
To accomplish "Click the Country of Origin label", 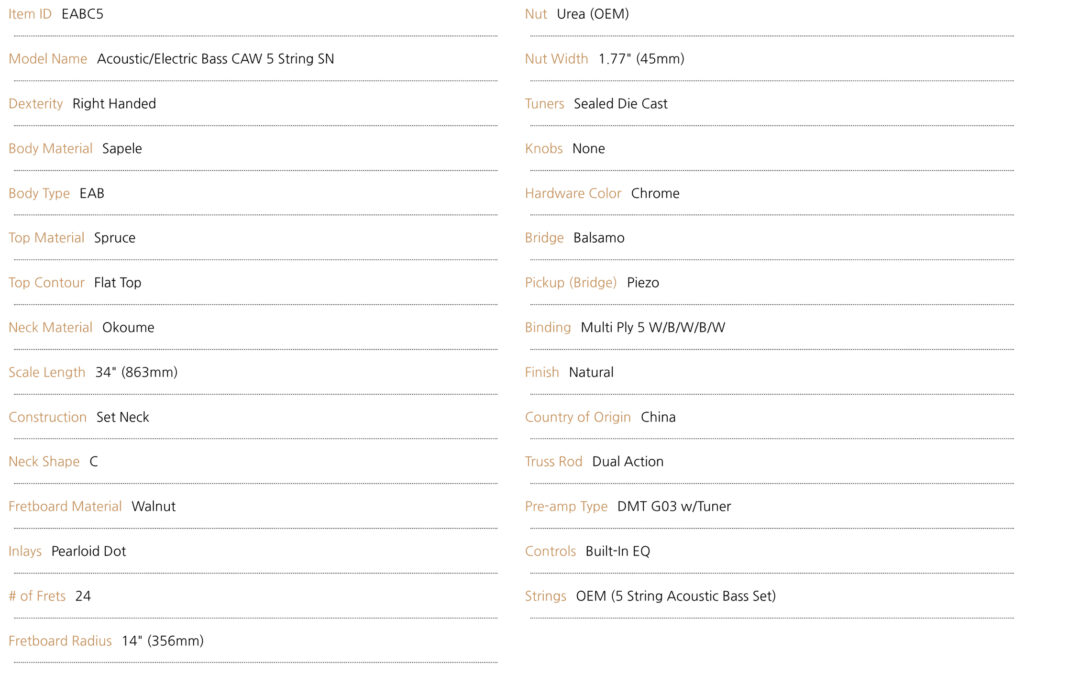I will point(578,417).
